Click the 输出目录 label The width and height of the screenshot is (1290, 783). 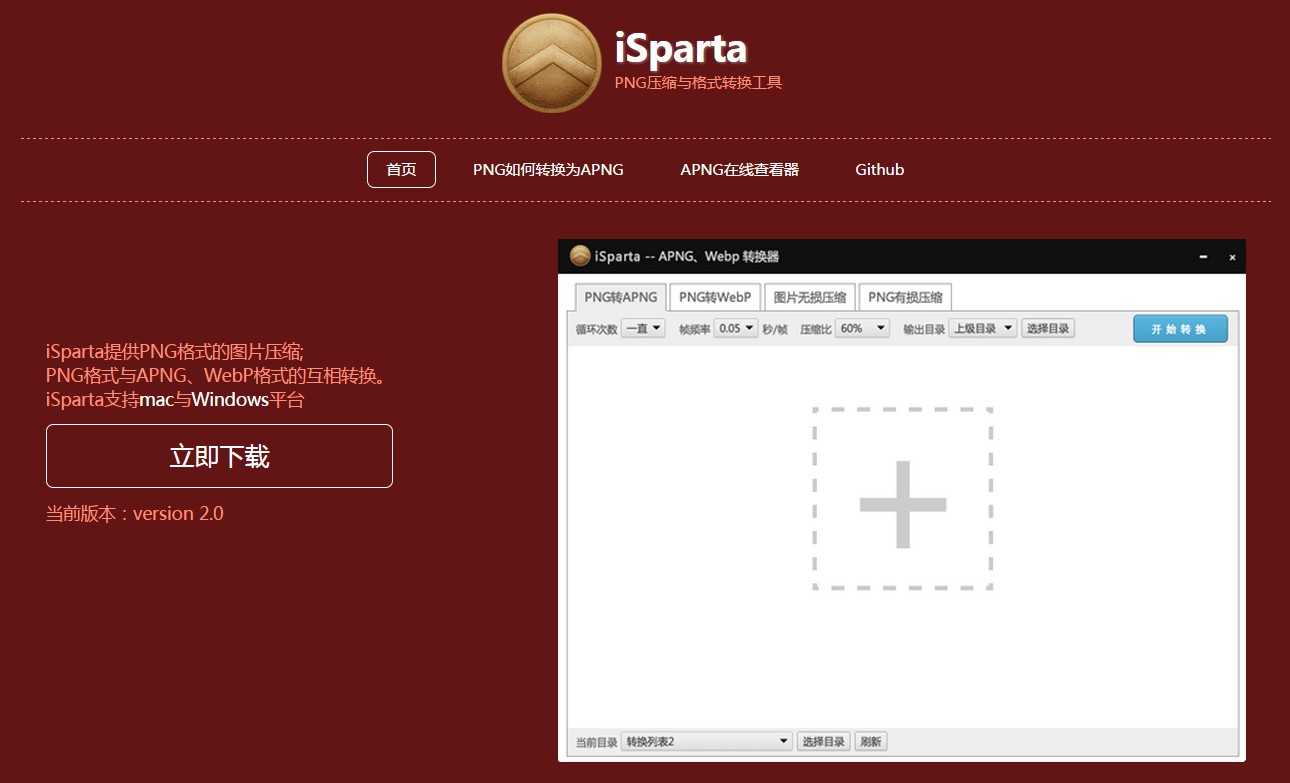coord(924,329)
